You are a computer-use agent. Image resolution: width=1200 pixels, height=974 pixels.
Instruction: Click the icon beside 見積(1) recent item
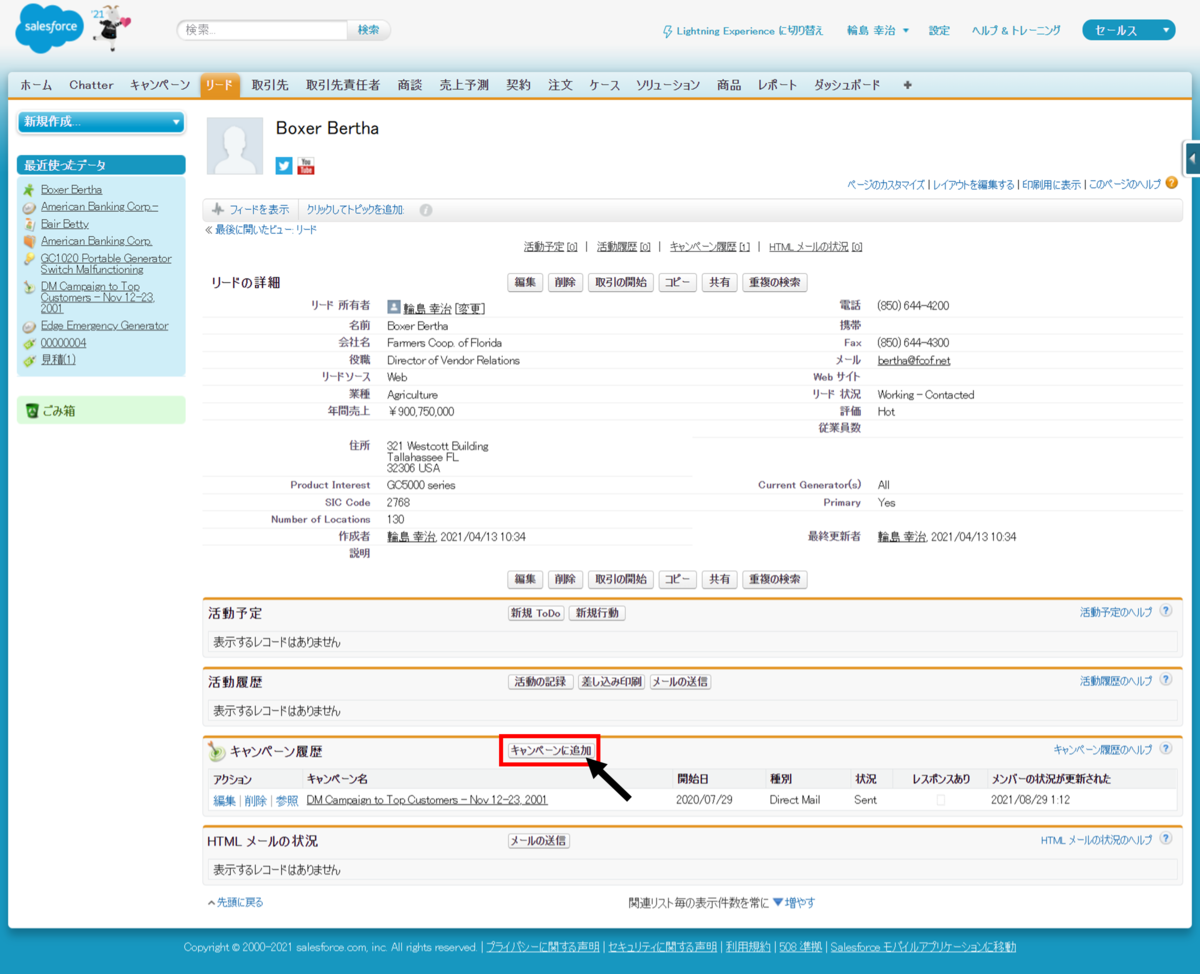(x=30, y=360)
